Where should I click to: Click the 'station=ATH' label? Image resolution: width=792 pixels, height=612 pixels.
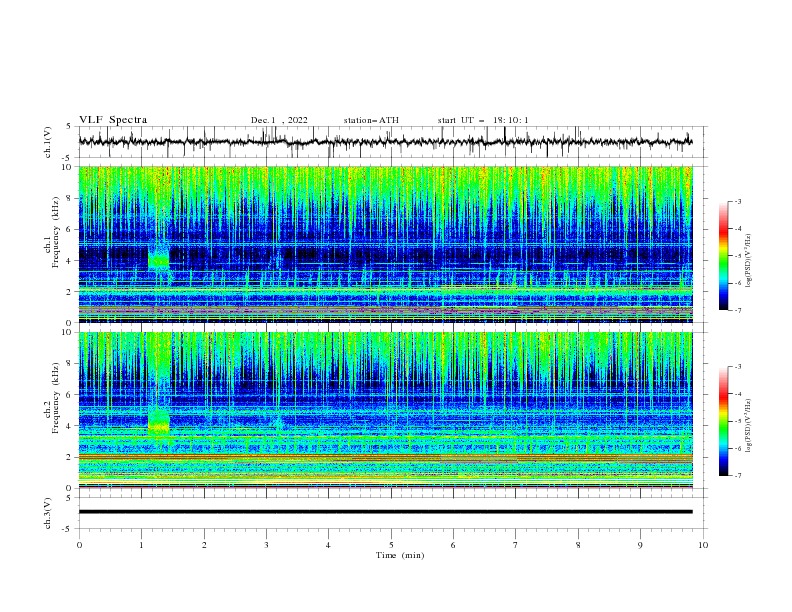pyautogui.click(x=371, y=120)
